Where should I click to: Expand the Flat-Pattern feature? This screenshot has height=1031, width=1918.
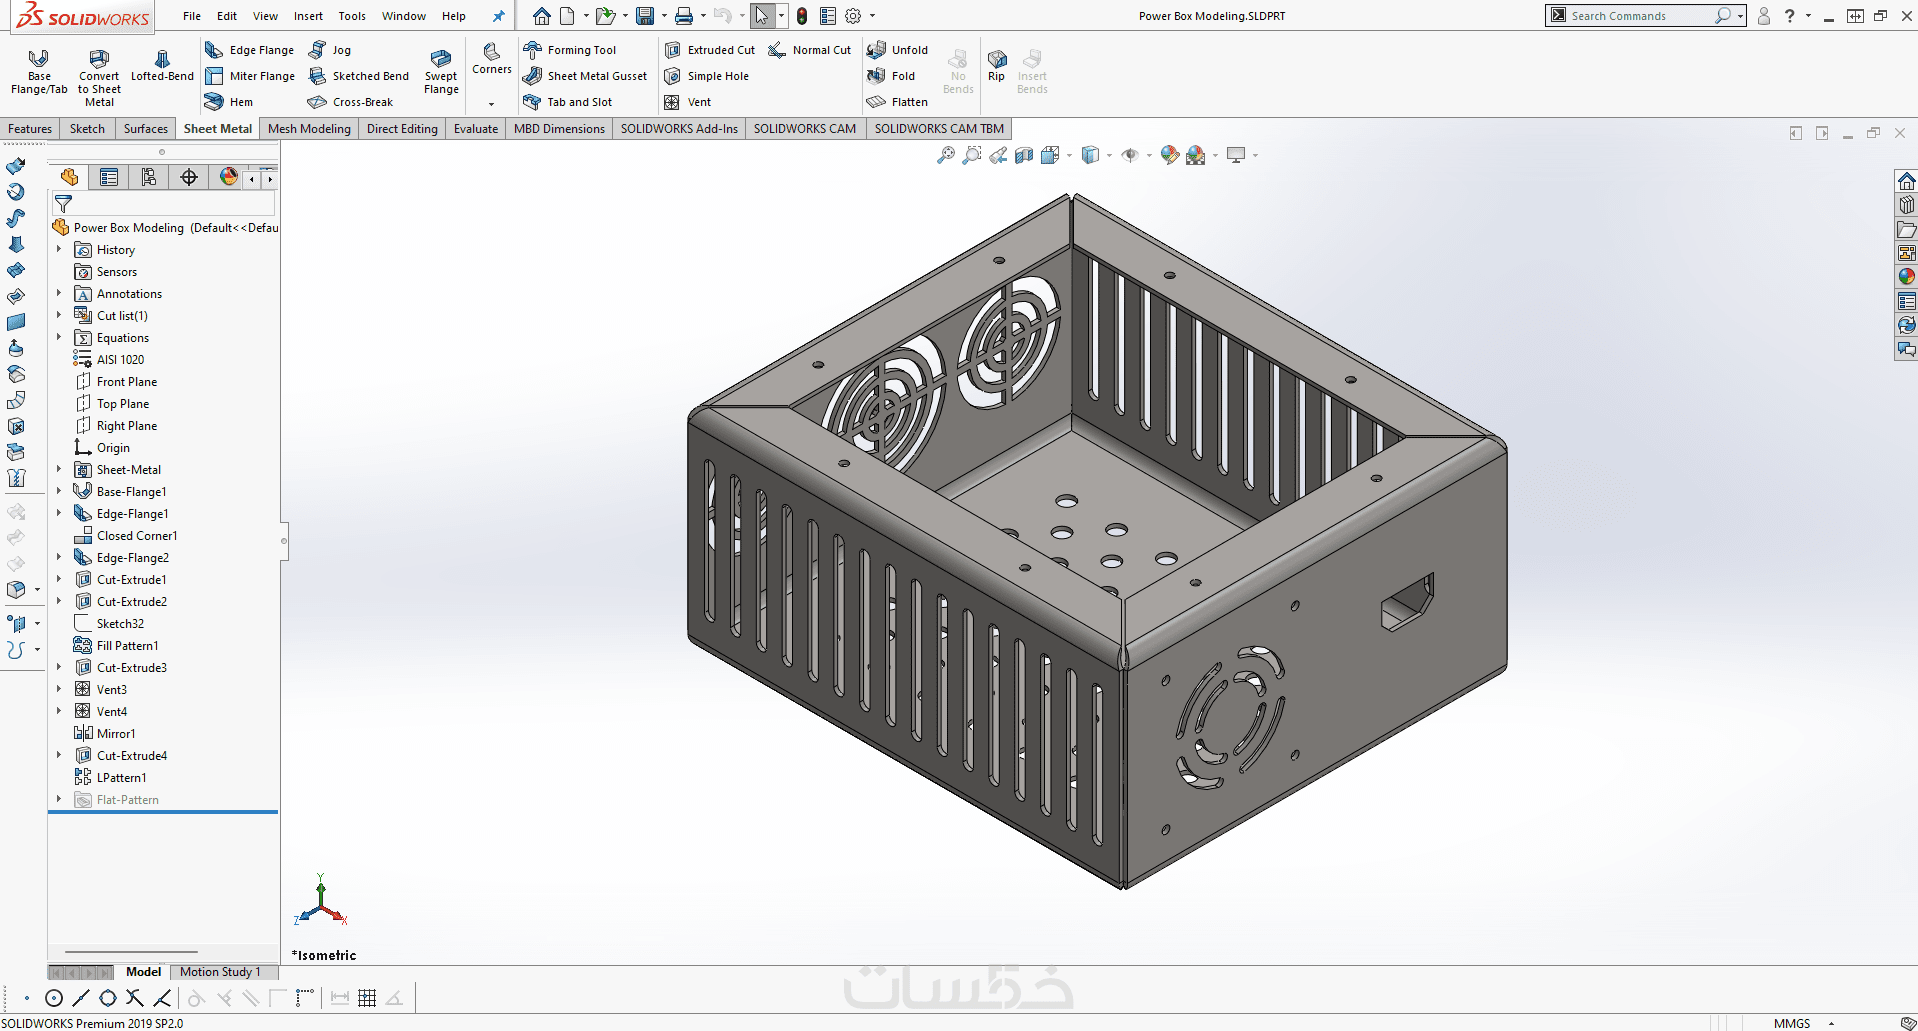pos(59,800)
